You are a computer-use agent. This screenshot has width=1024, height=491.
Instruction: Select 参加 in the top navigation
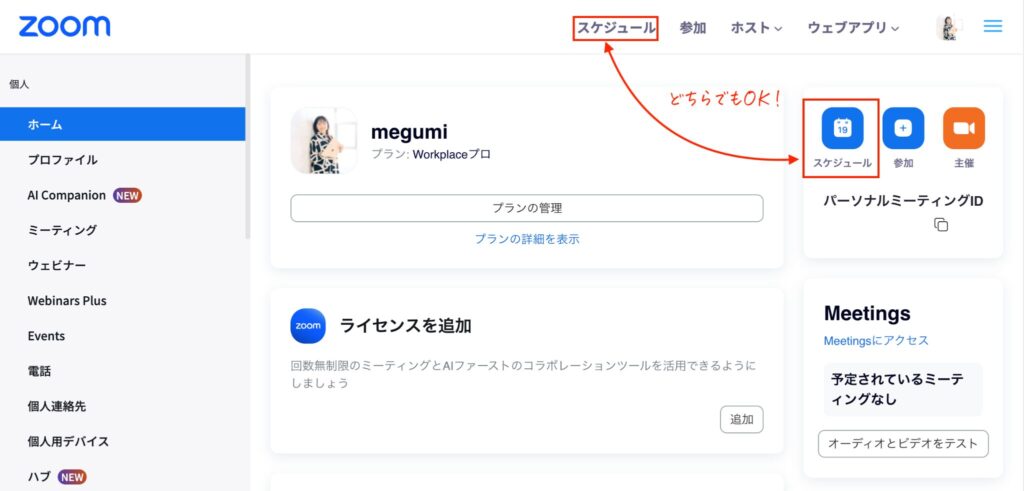pos(693,28)
